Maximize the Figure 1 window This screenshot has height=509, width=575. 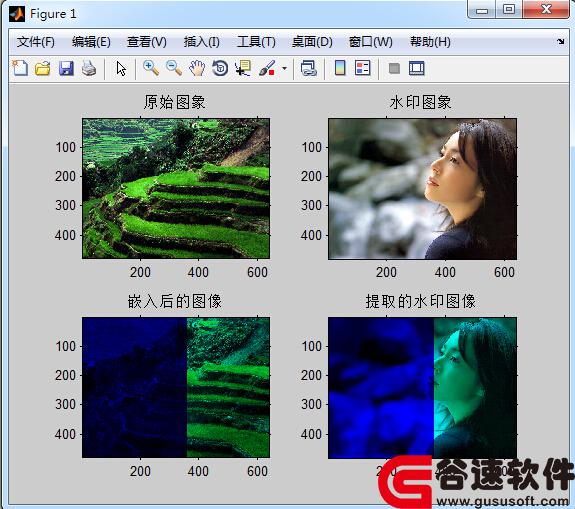click(509, 9)
